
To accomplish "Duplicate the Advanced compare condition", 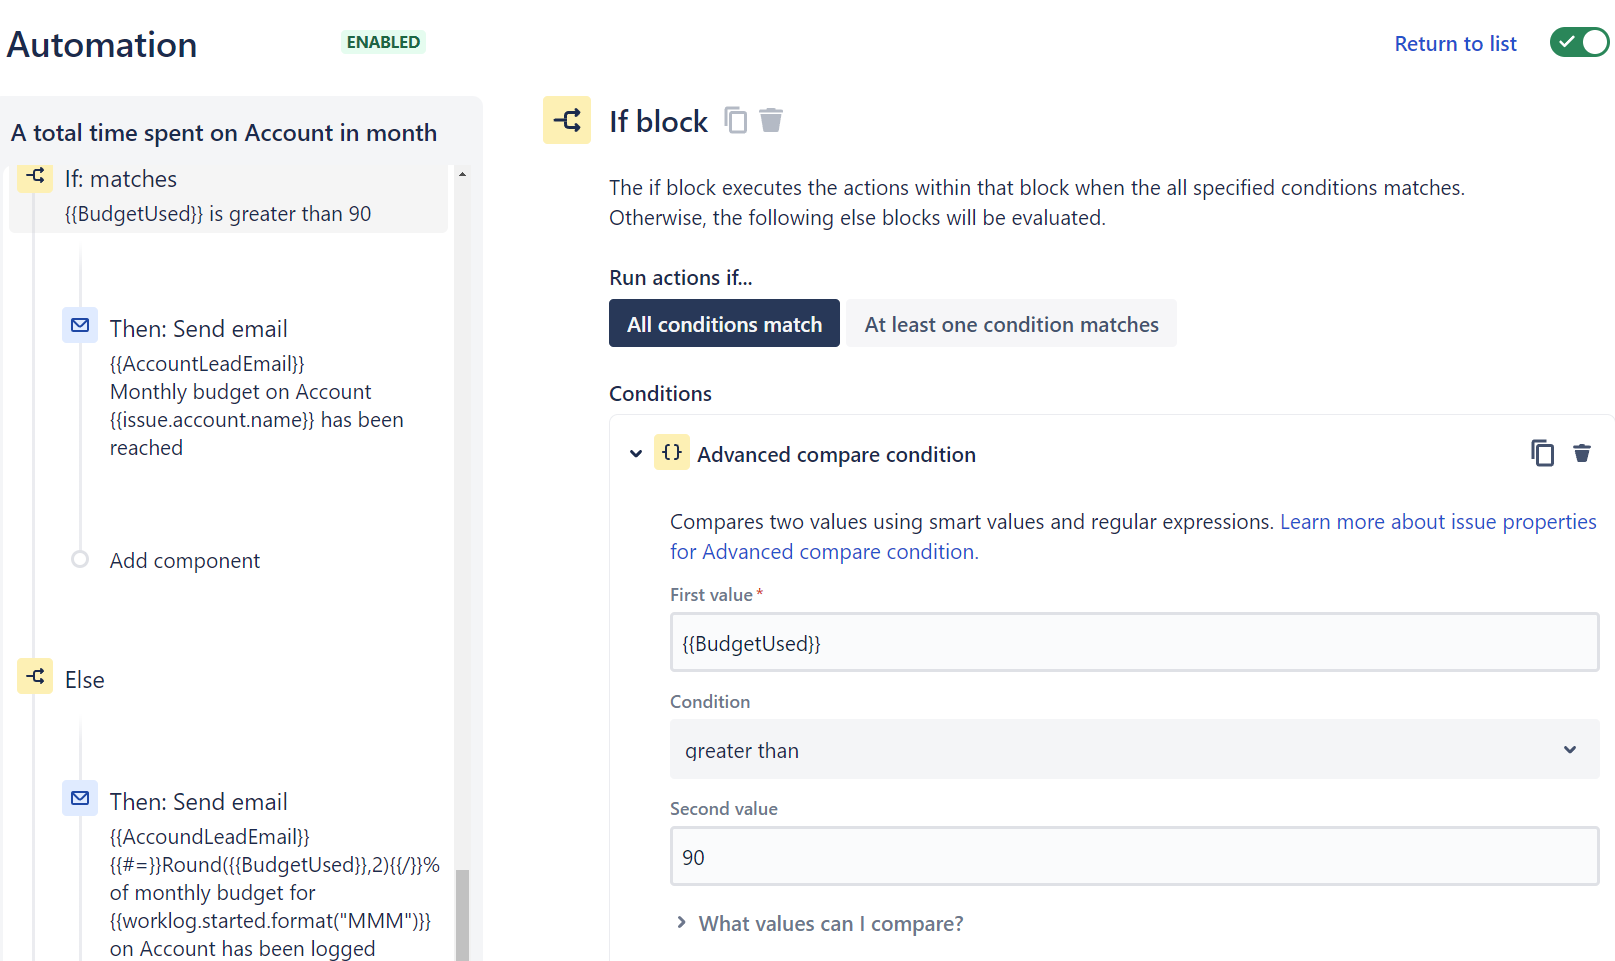I will coord(1542,454).
